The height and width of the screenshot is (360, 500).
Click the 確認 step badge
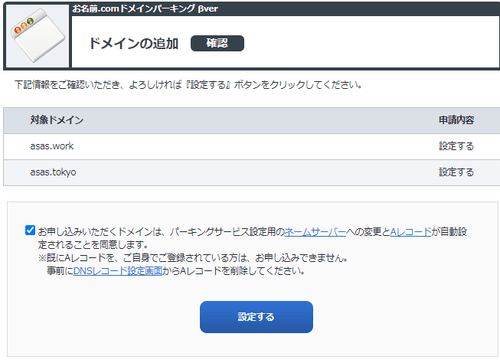217,43
